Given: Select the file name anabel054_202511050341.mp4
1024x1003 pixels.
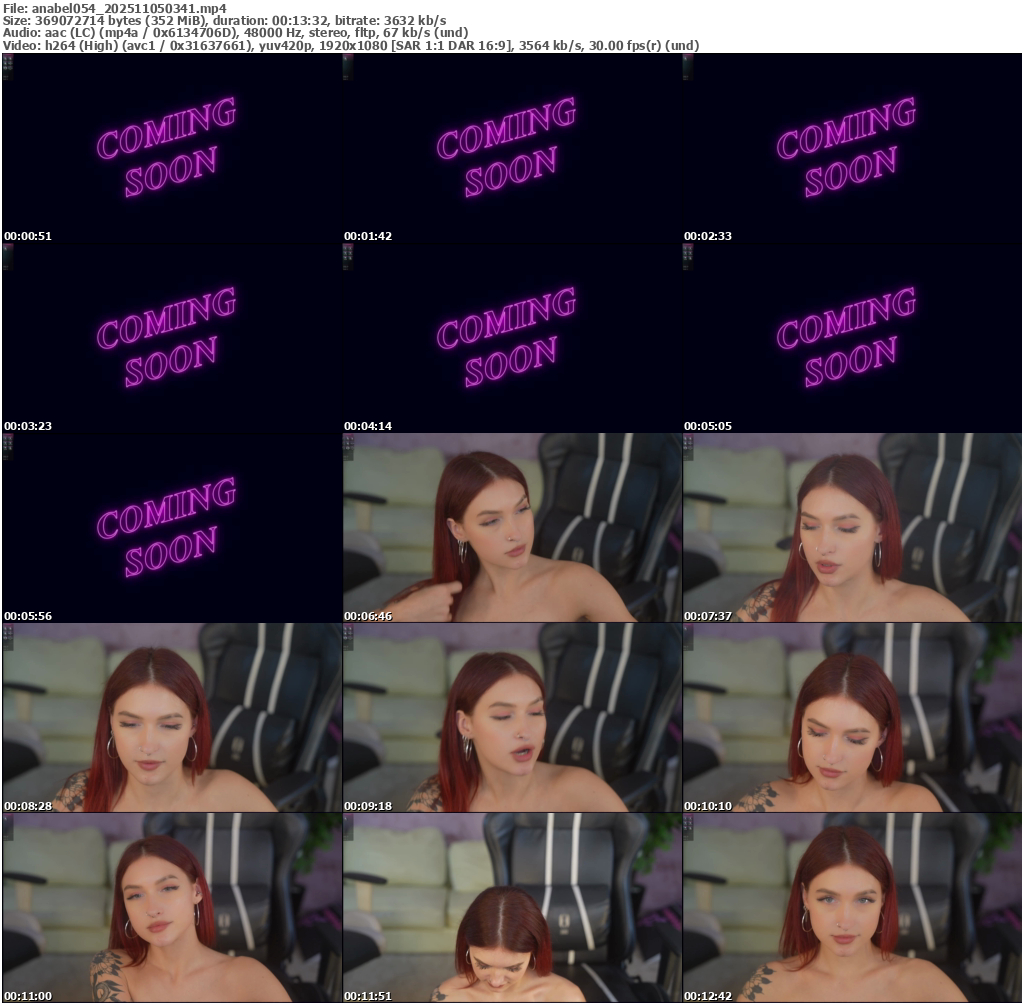Looking at the screenshot, I should [x=129, y=8].
